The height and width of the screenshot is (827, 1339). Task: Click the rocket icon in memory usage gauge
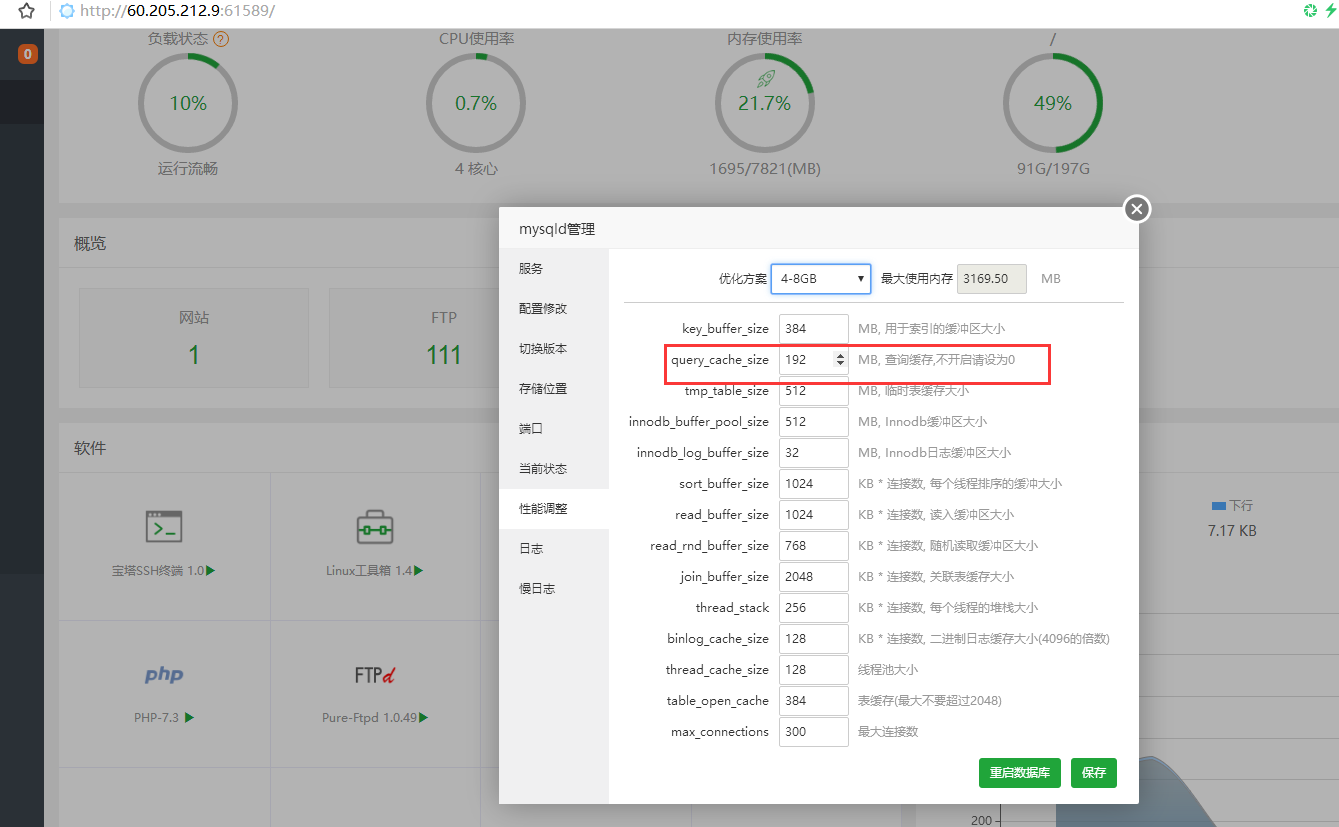pos(765,78)
